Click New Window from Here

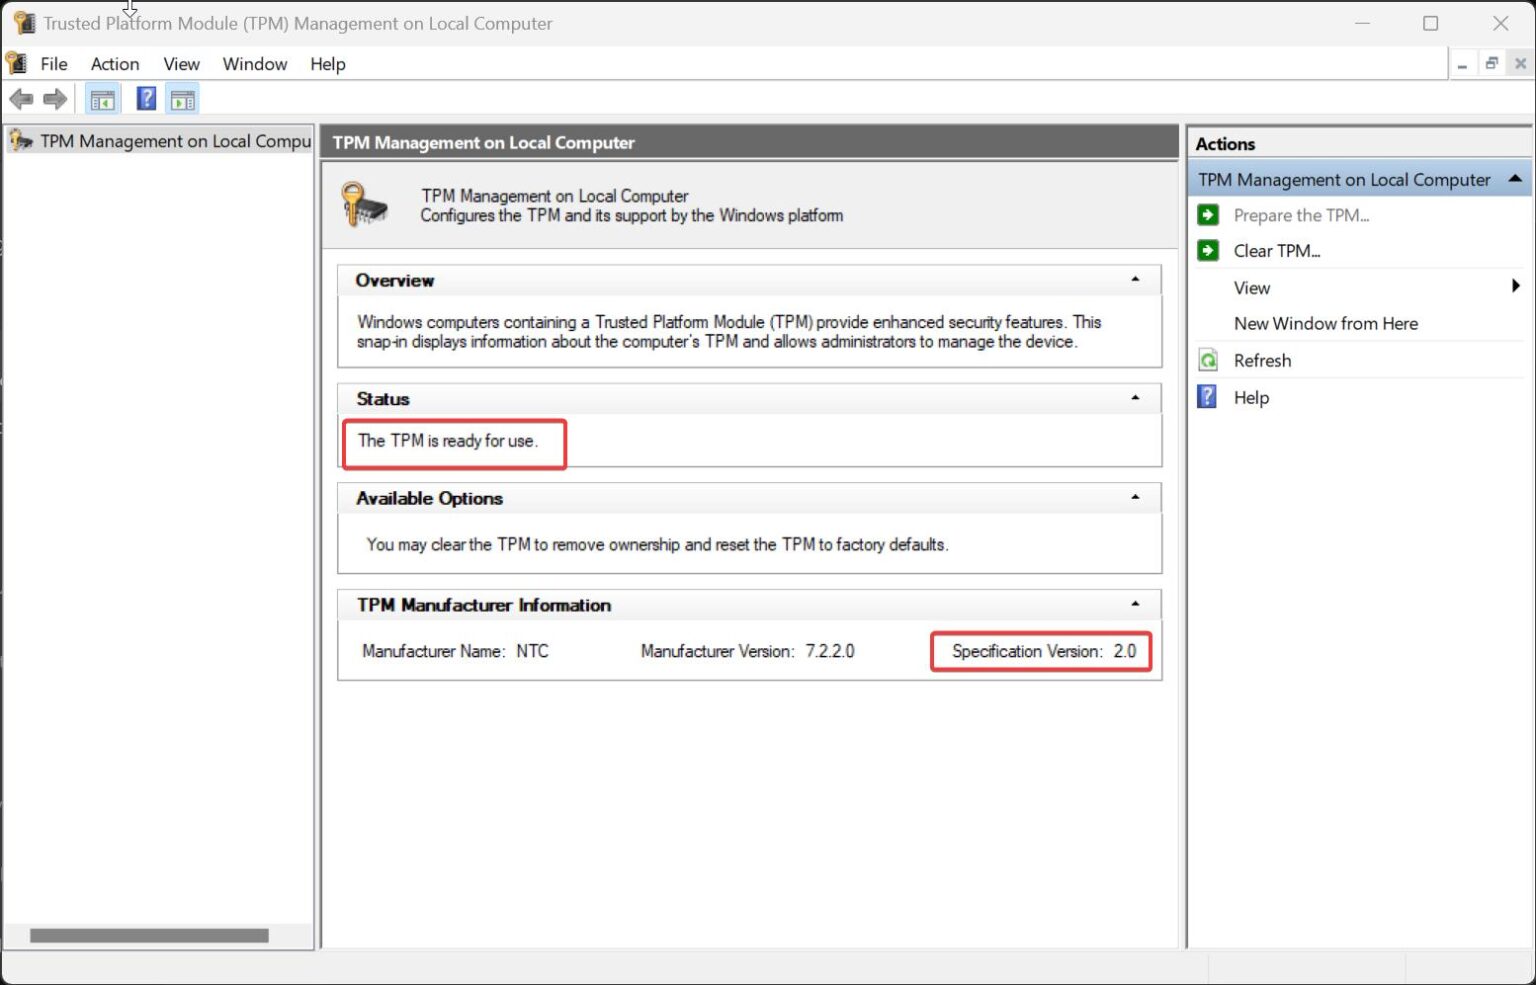(1325, 324)
